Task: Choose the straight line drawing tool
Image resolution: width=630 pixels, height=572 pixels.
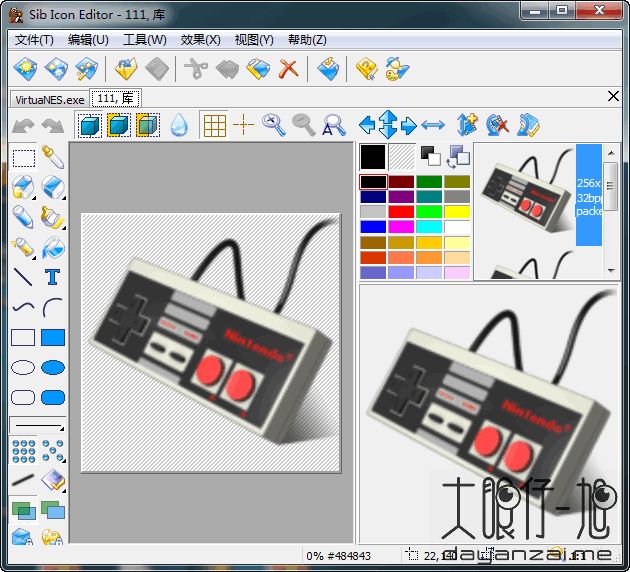Action: pyautogui.click(x=23, y=277)
